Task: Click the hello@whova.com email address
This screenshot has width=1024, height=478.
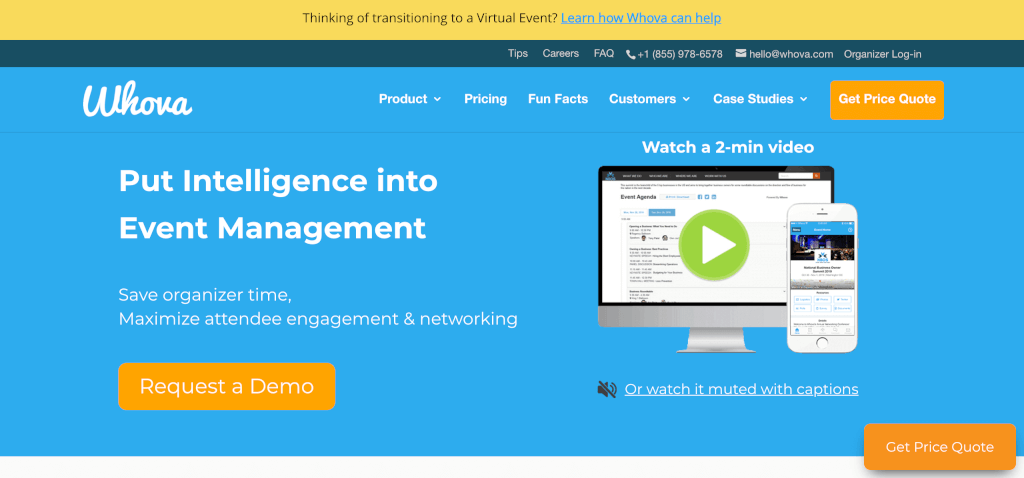Action: (792, 54)
